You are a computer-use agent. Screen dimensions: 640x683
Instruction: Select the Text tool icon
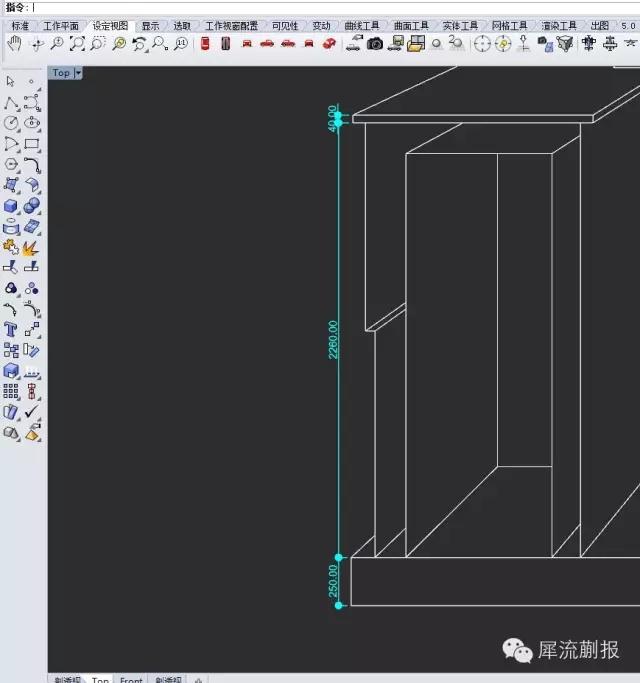click(10, 330)
